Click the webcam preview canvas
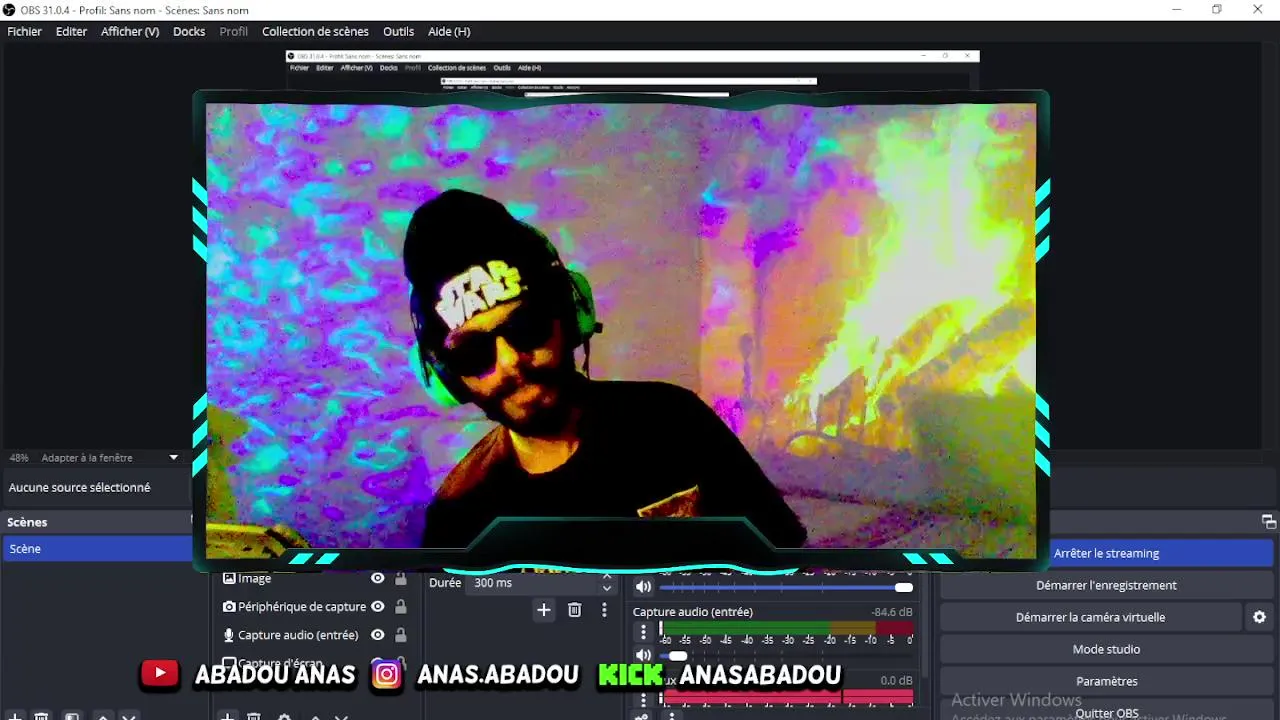 (620, 330)
